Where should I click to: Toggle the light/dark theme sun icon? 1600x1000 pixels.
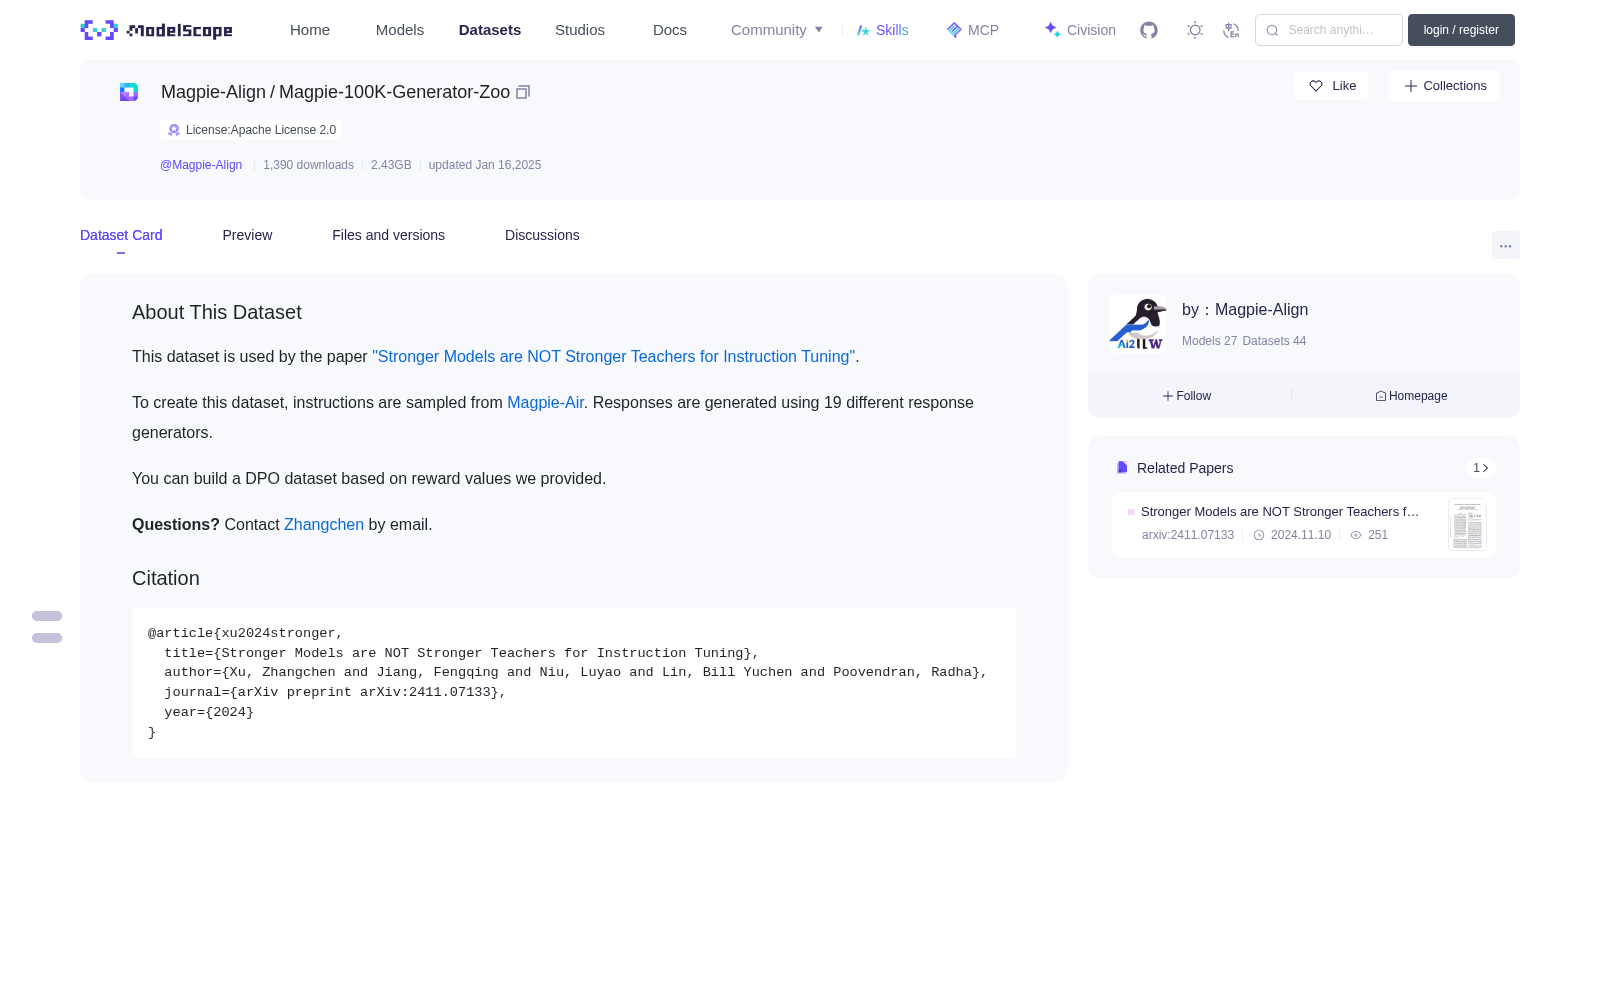click(1195, 30)
